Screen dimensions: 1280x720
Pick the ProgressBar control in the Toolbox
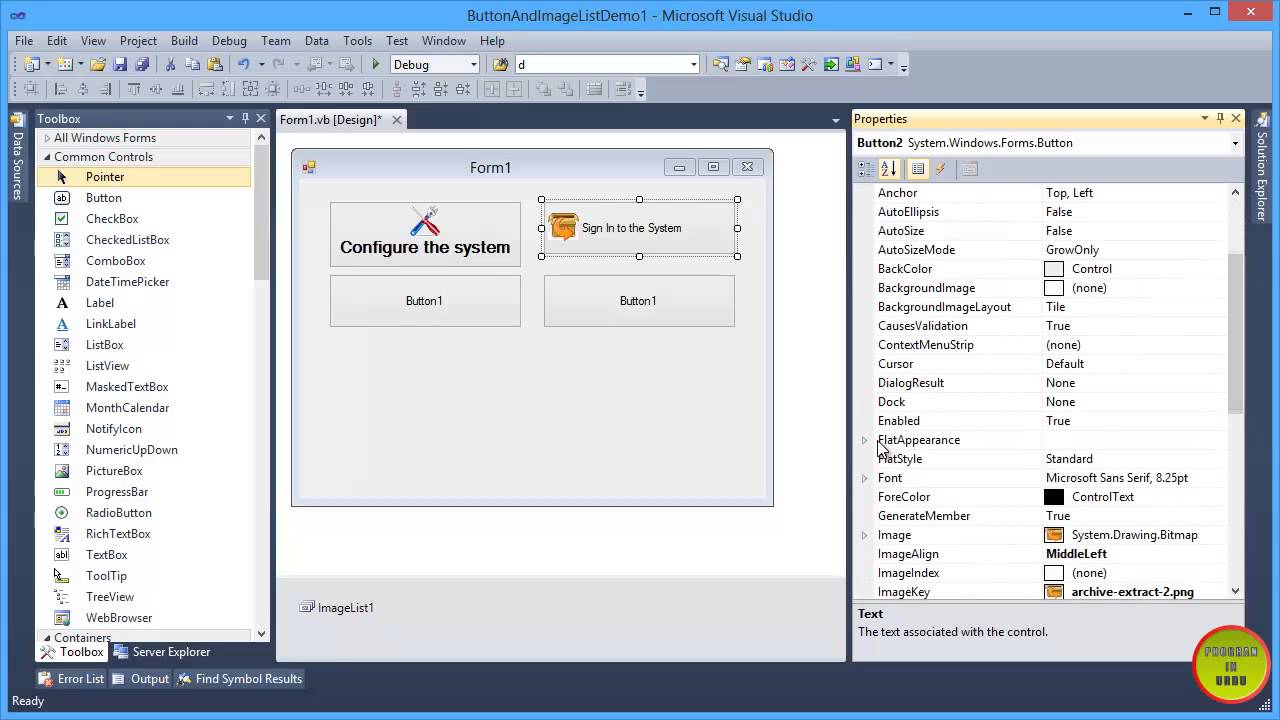[x=117, y=491]
